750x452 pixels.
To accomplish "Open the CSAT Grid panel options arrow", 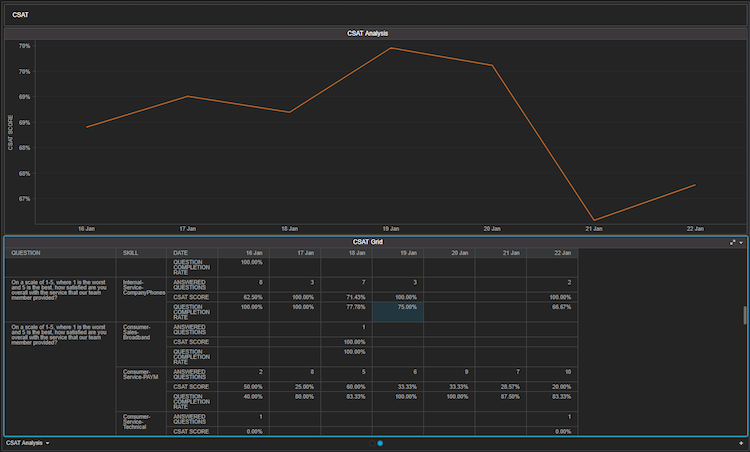I will coord(741,243).
